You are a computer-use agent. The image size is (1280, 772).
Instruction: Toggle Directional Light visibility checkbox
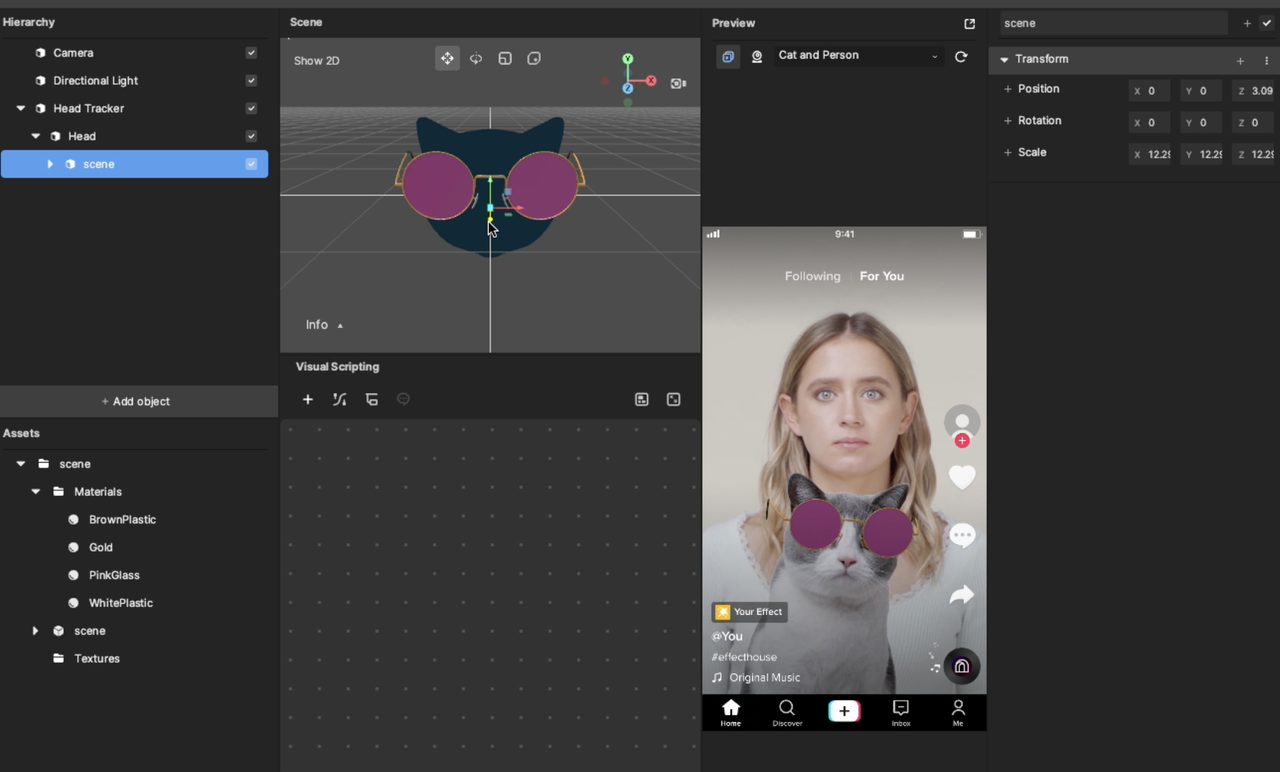pyautogui.click(x=251, y=81)
